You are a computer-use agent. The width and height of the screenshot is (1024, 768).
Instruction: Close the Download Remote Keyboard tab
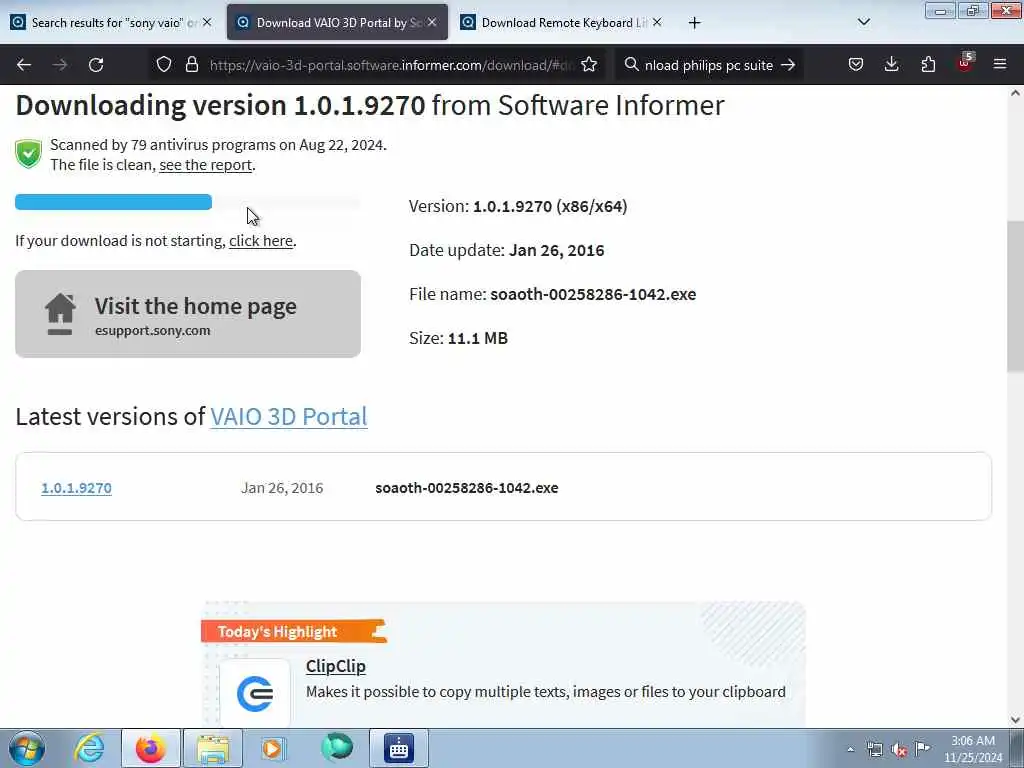657,22
